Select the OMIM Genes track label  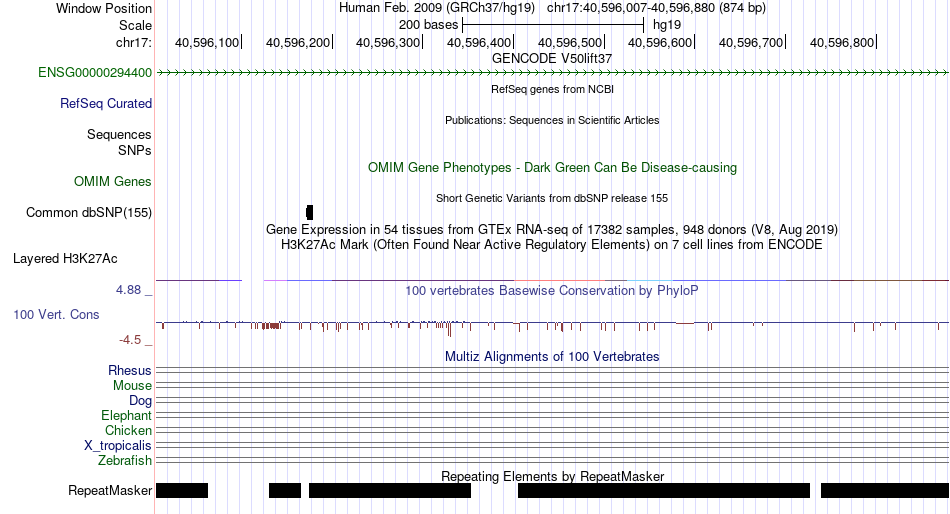(x=112, y=181)
